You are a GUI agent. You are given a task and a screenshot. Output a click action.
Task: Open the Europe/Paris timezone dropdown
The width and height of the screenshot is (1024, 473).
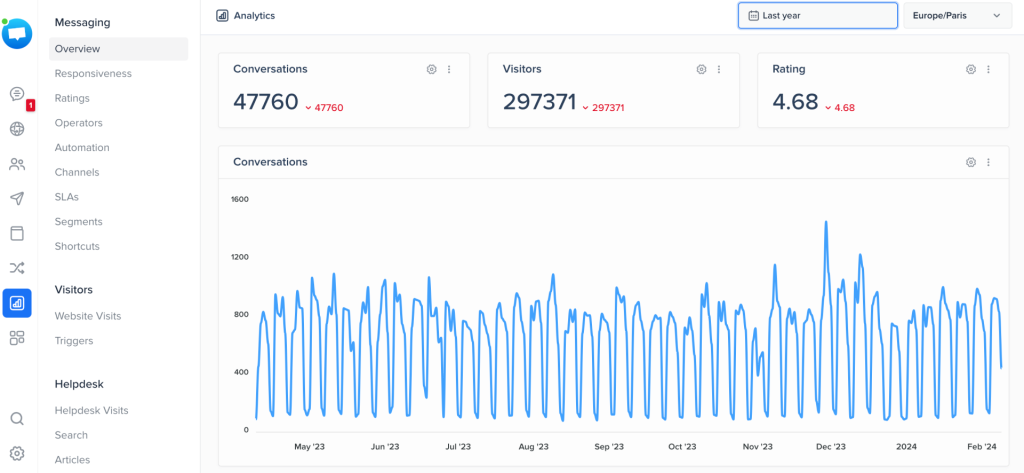point(957,16)
